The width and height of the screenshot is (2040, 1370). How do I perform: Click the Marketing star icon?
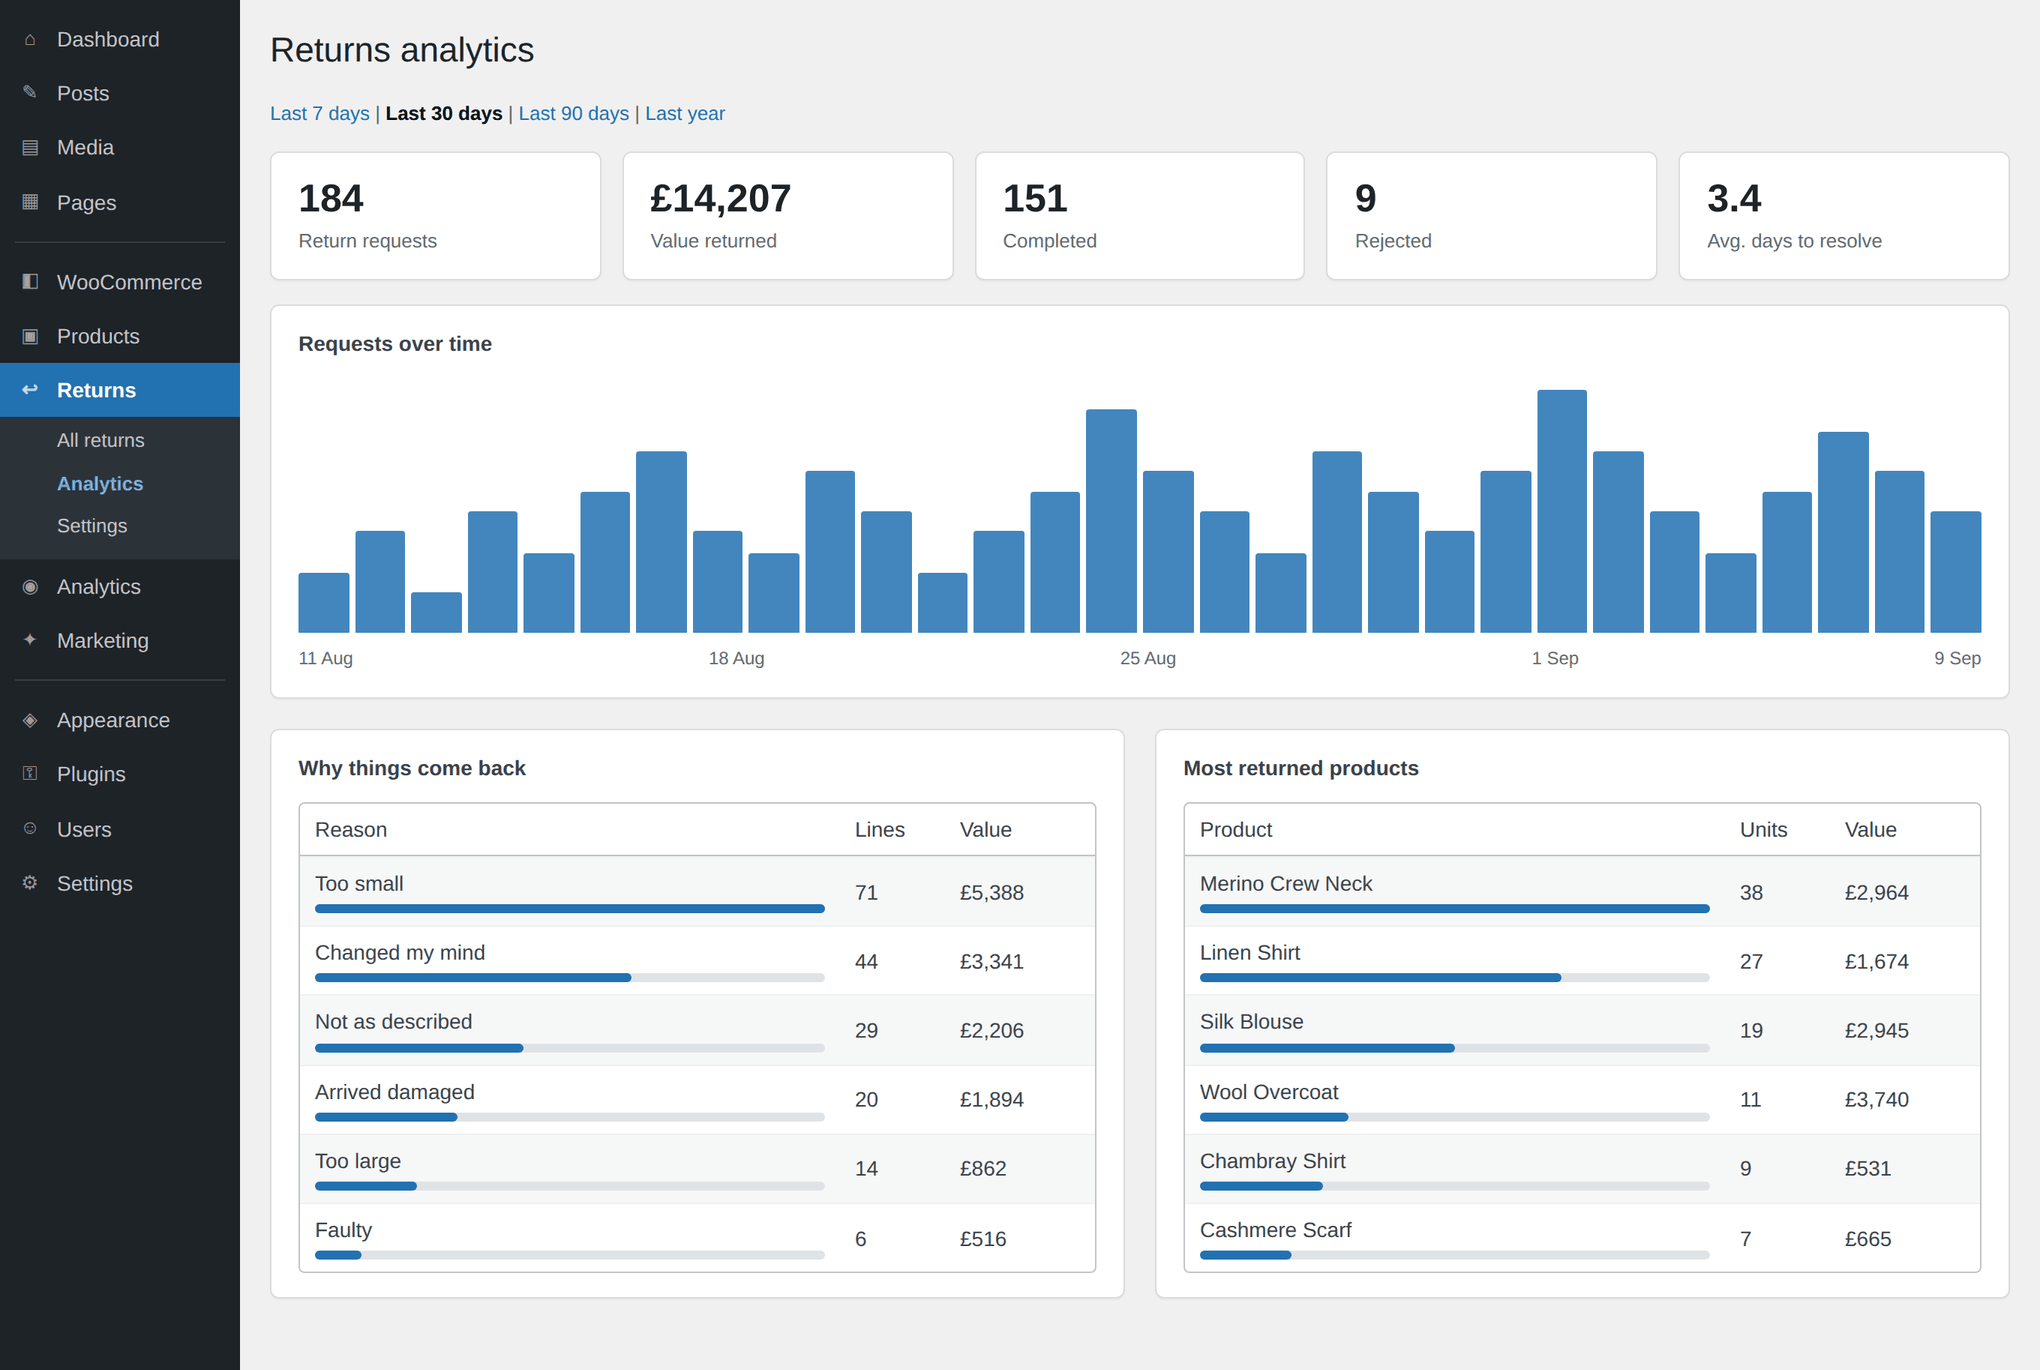(x=30, y=641)
